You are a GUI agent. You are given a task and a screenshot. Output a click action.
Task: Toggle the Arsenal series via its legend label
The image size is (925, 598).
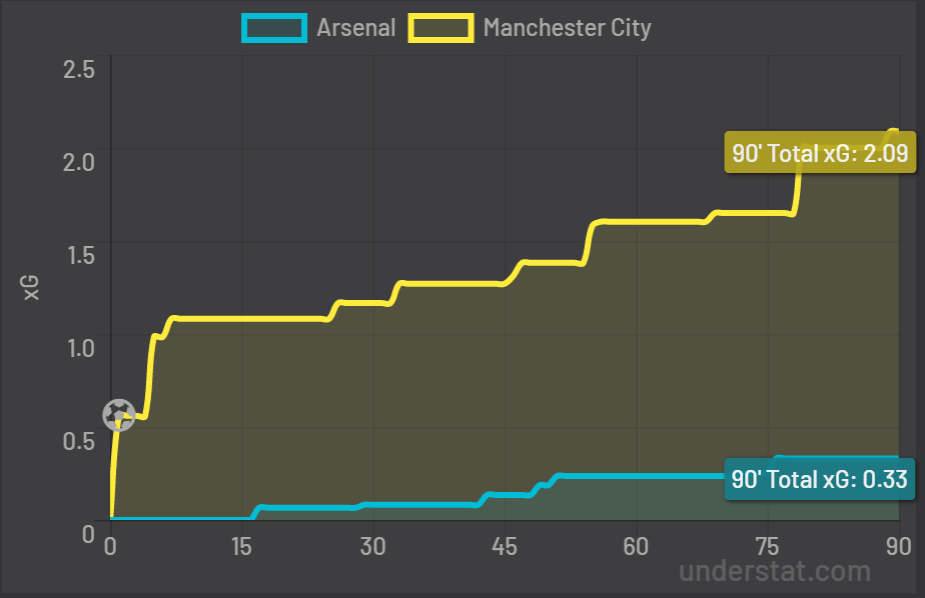[x=356, y=27]
